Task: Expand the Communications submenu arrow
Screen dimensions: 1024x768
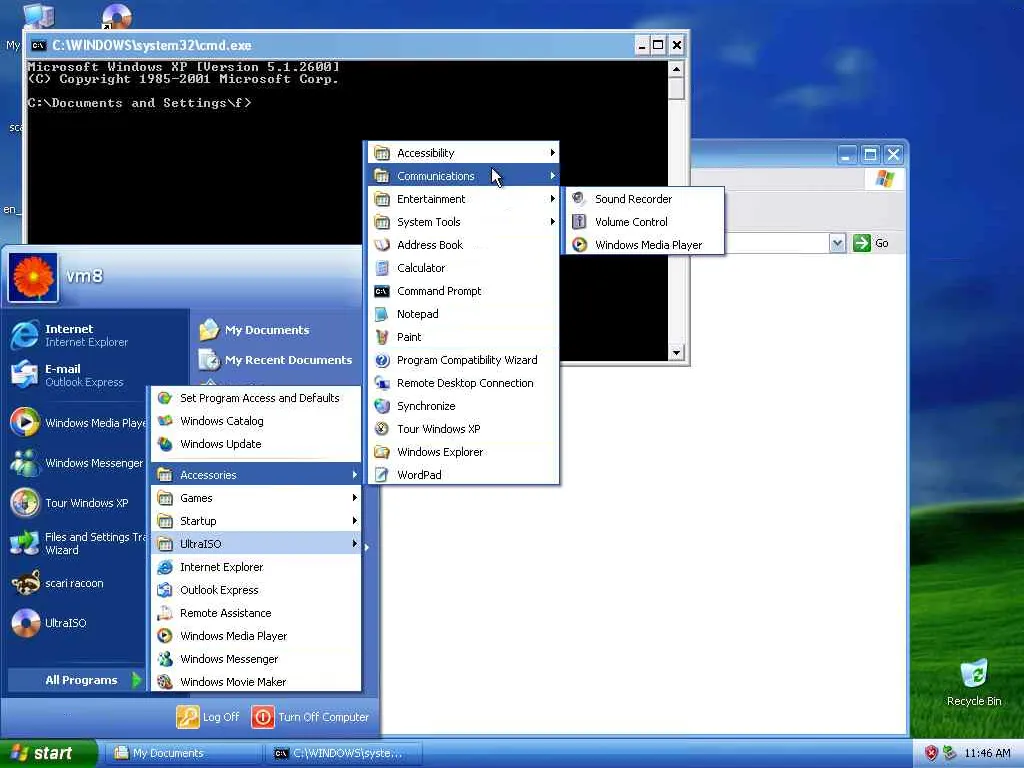Action: coord(552,176)
